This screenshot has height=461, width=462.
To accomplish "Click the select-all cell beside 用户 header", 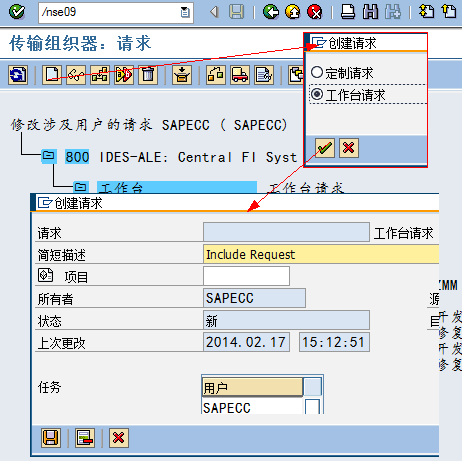I will tap(313, 387).
